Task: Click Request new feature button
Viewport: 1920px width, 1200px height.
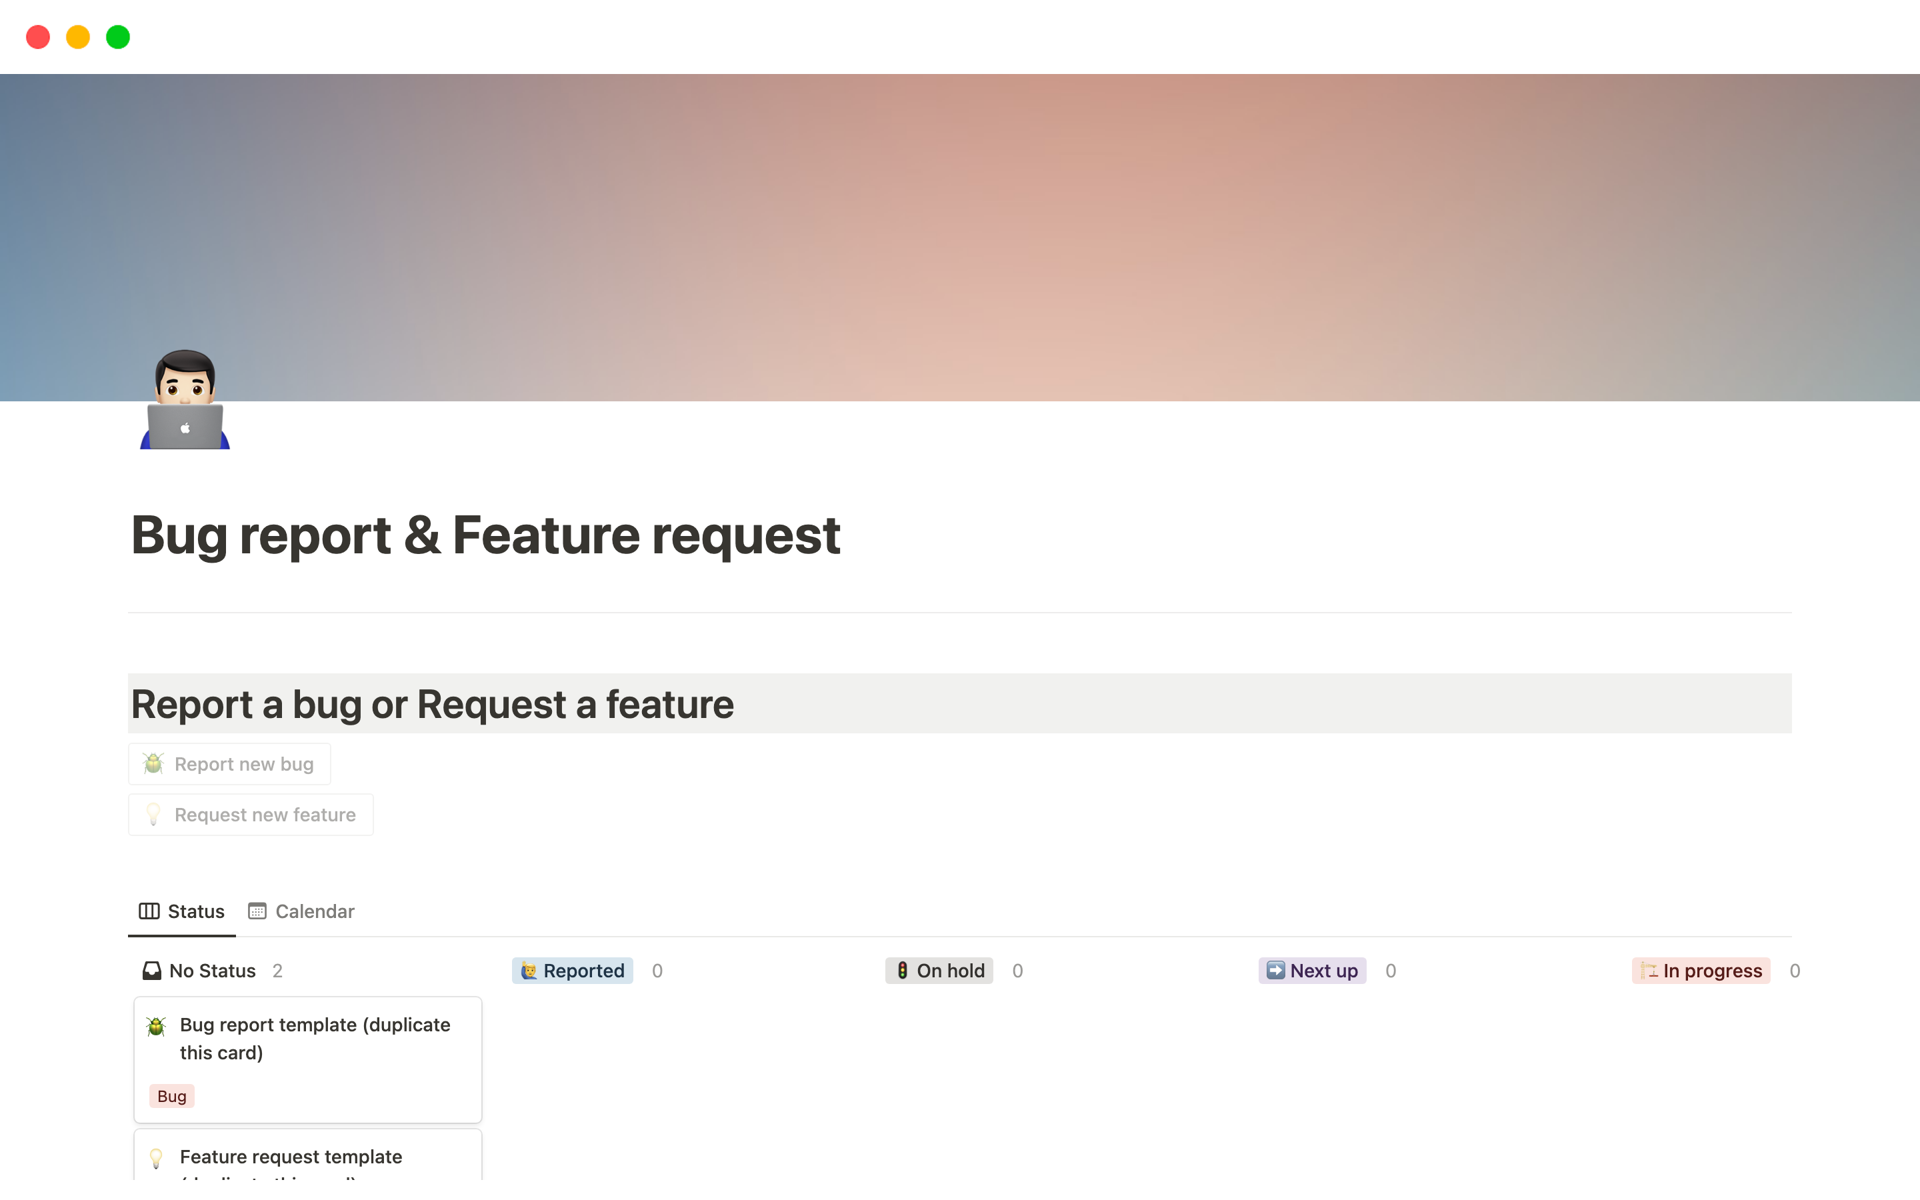Action: 252,814
